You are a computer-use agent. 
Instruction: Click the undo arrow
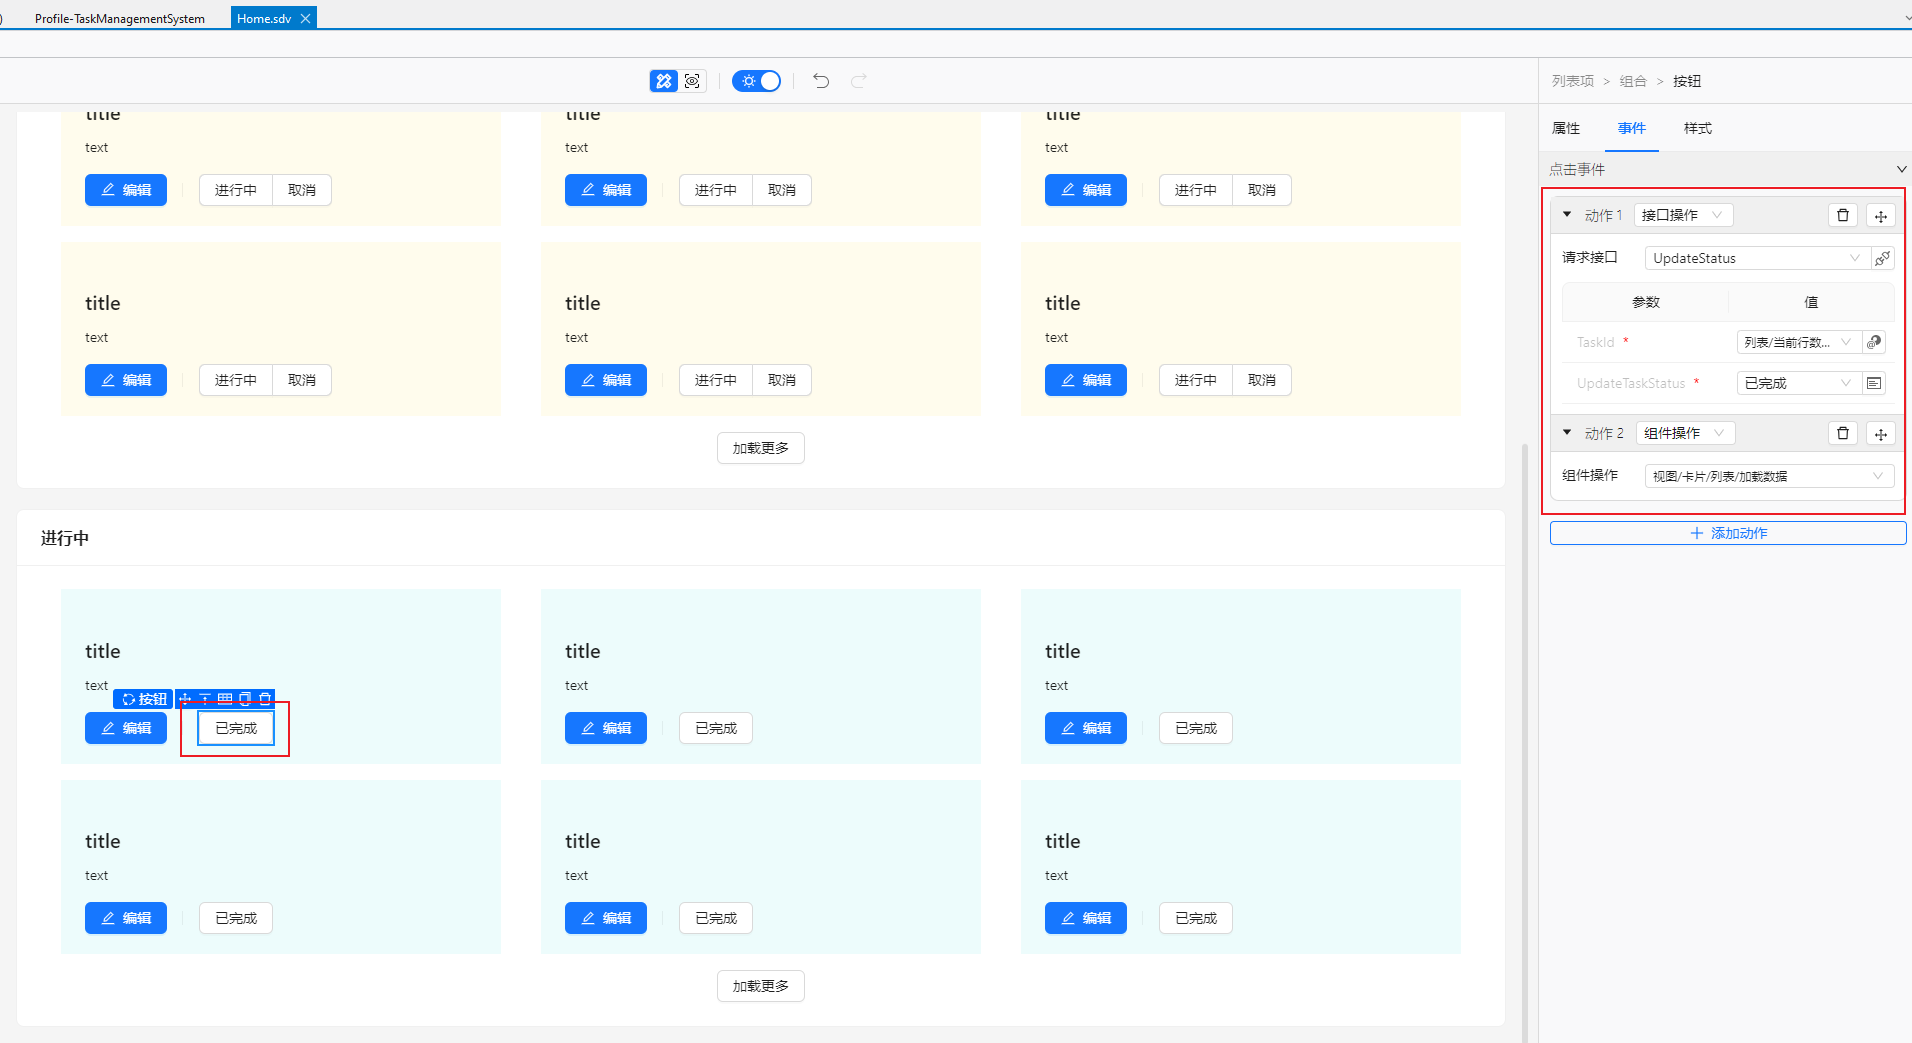[821, 81]
